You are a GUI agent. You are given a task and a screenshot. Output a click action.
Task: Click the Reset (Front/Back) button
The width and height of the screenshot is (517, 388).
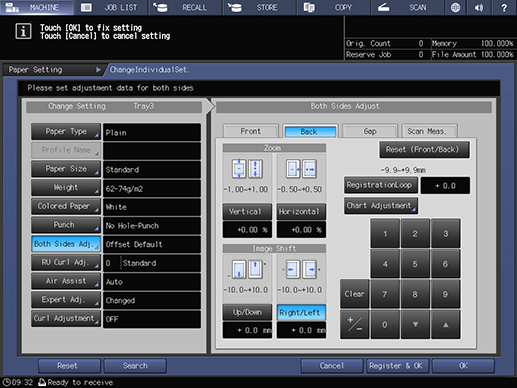point(424,150)
